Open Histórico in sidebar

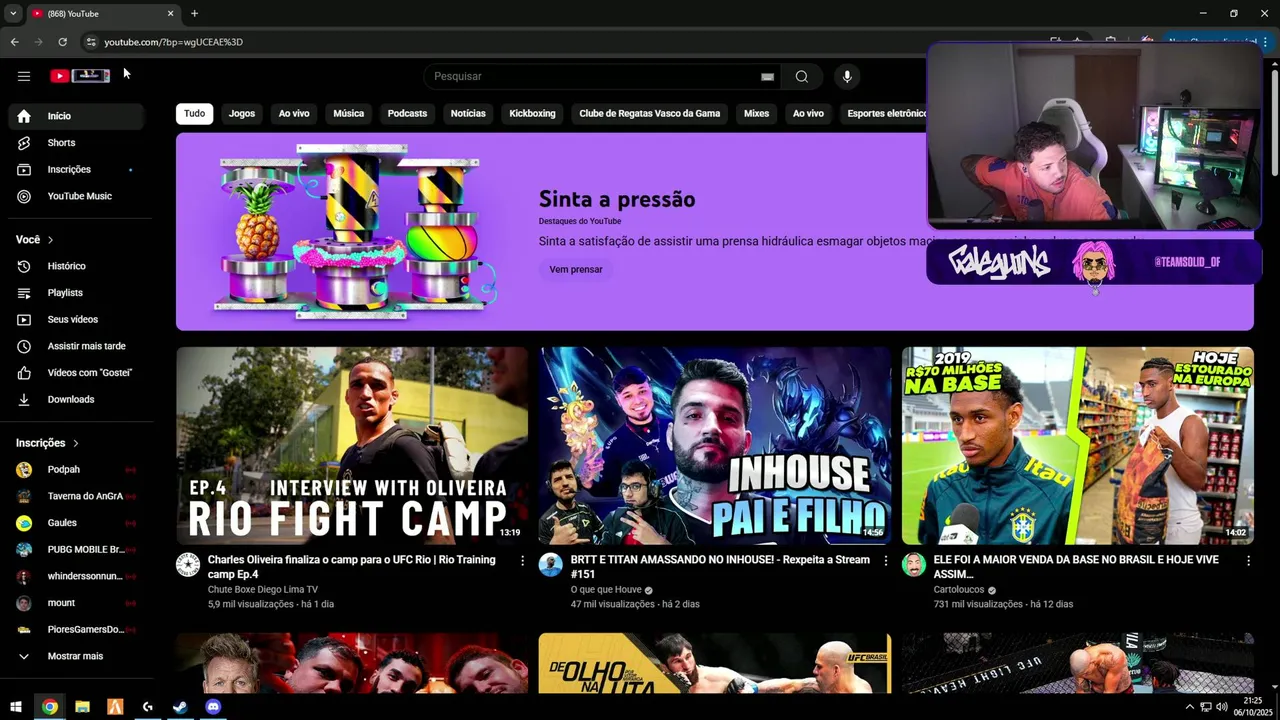(76, 266)
